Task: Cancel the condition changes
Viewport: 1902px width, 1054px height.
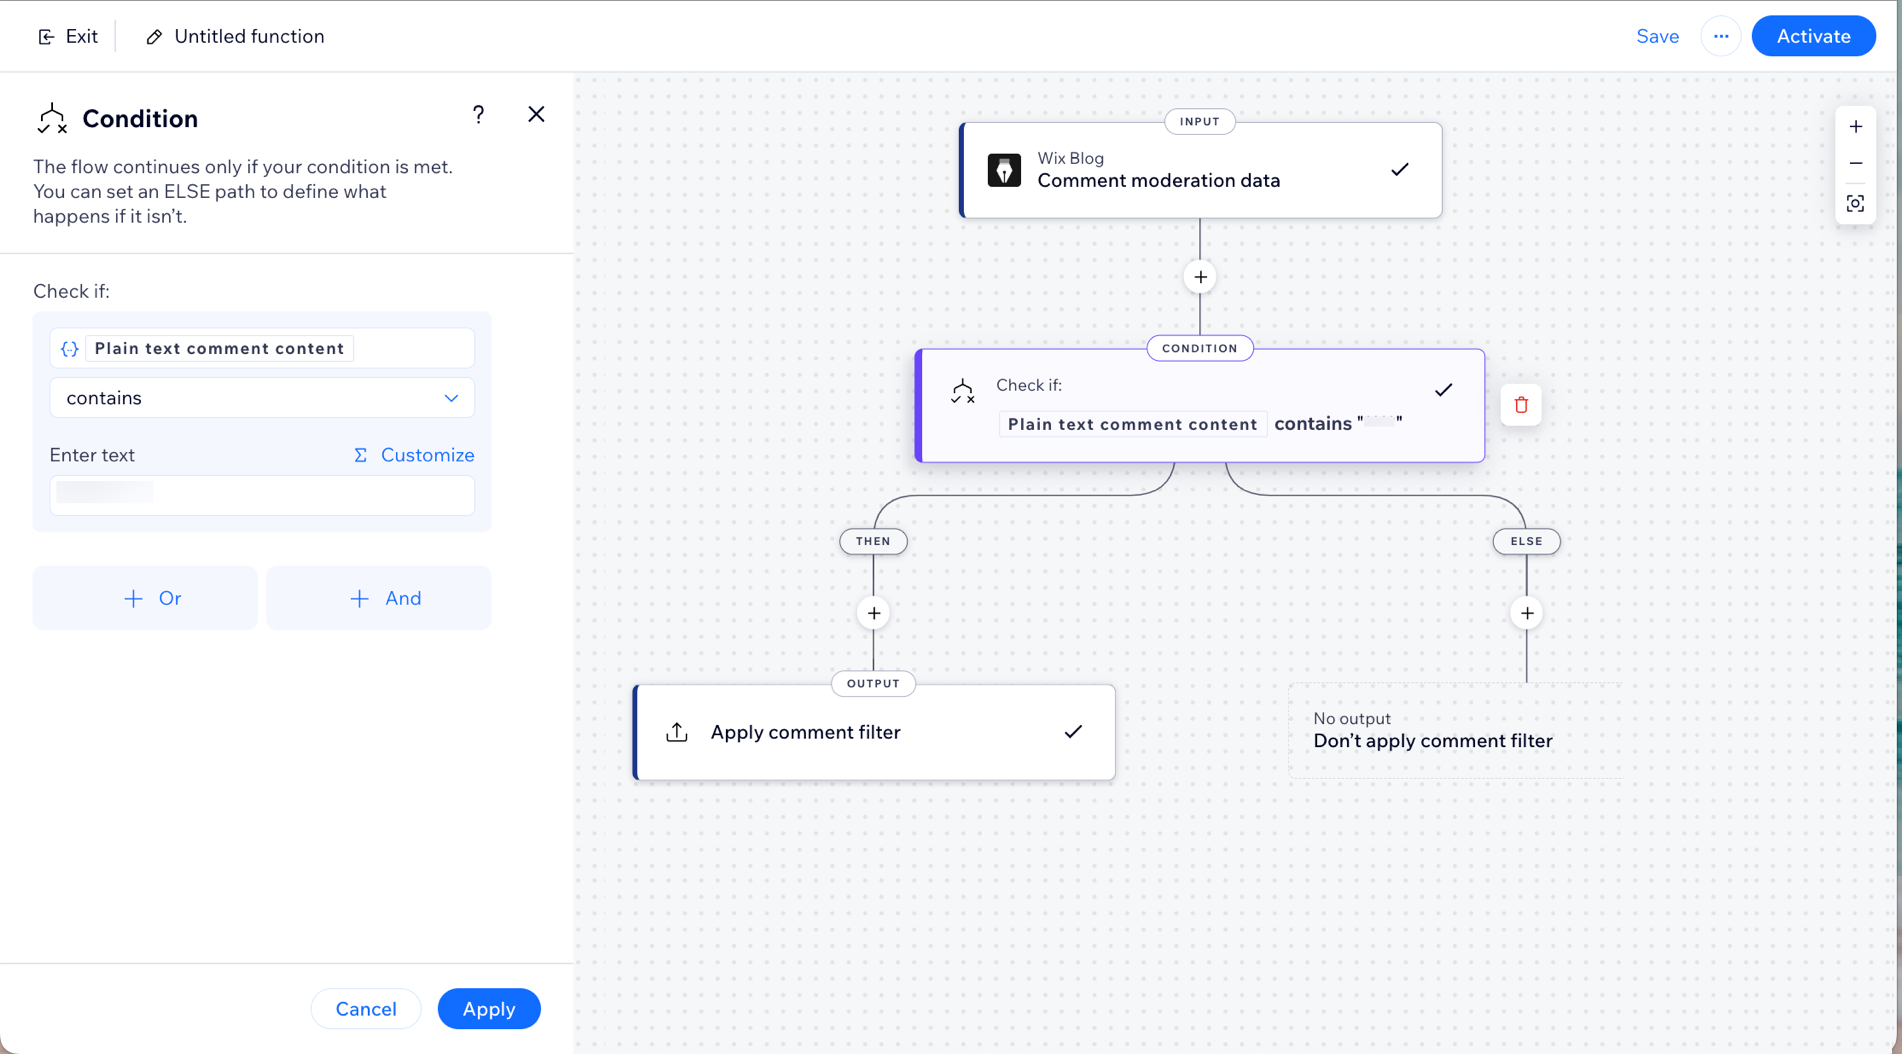Action: pyautogui.click(x=366, y=1009)
